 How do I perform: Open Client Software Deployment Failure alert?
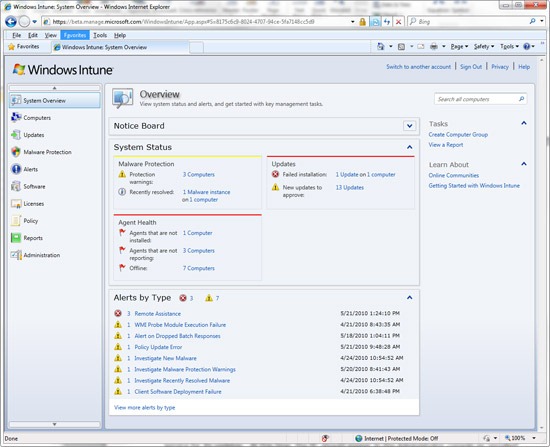point(178,392)
